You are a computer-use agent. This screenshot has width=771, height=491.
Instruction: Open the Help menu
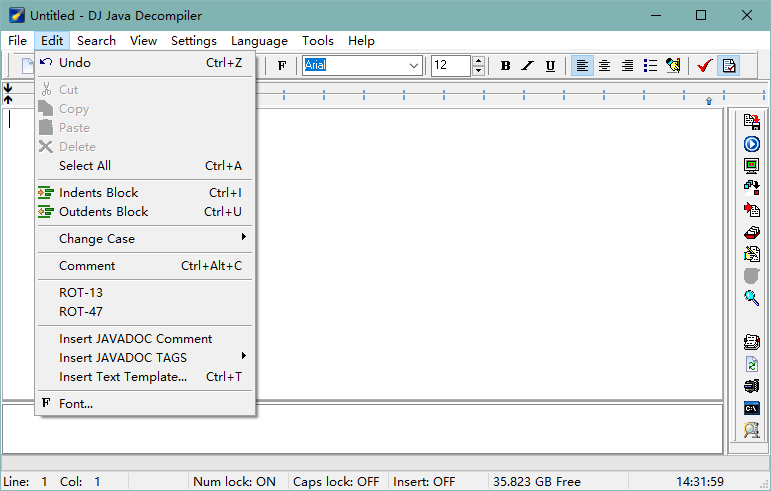361,41
